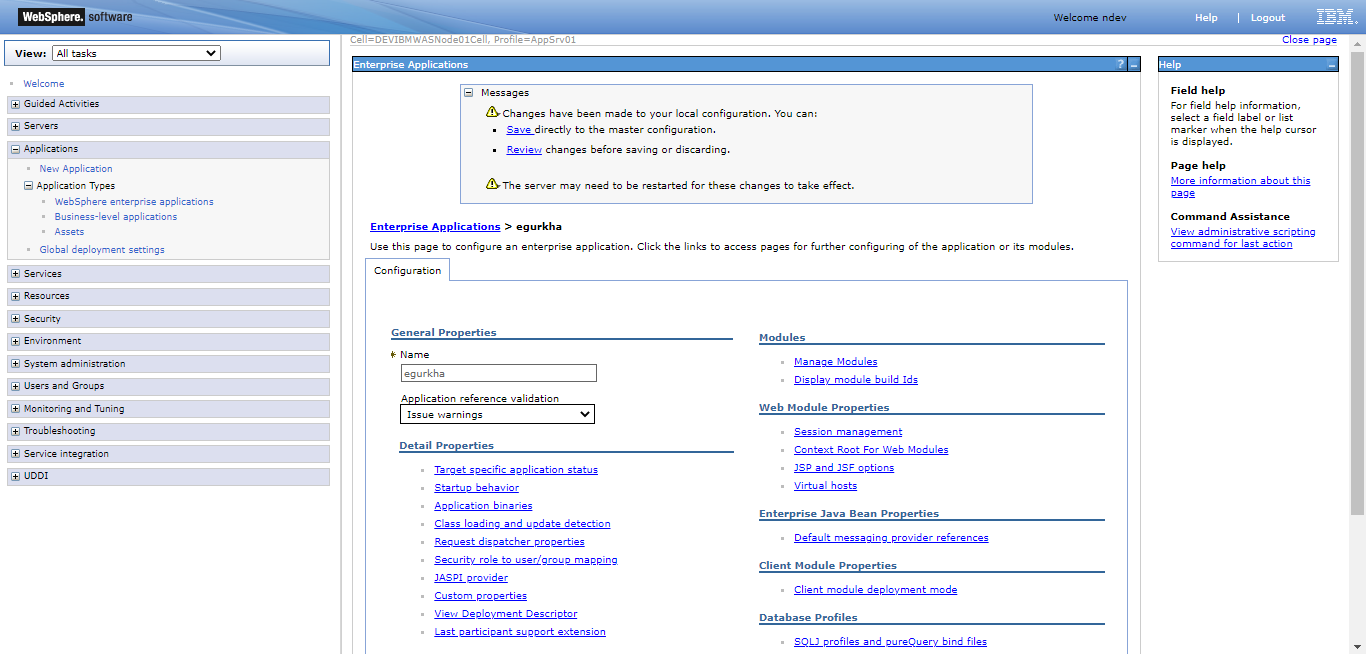Open More information about this page
1366x654 pixels.
1240,187
